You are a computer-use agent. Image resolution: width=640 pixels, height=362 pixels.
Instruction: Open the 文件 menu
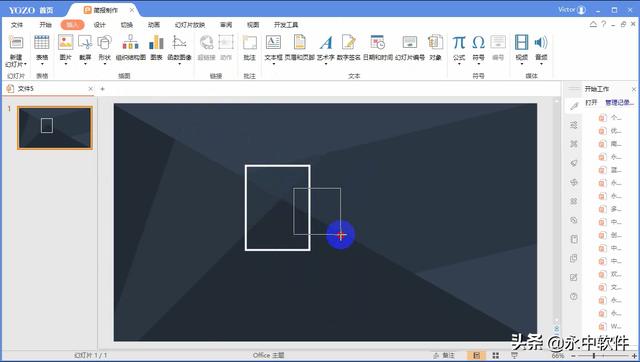coord(17,25)
